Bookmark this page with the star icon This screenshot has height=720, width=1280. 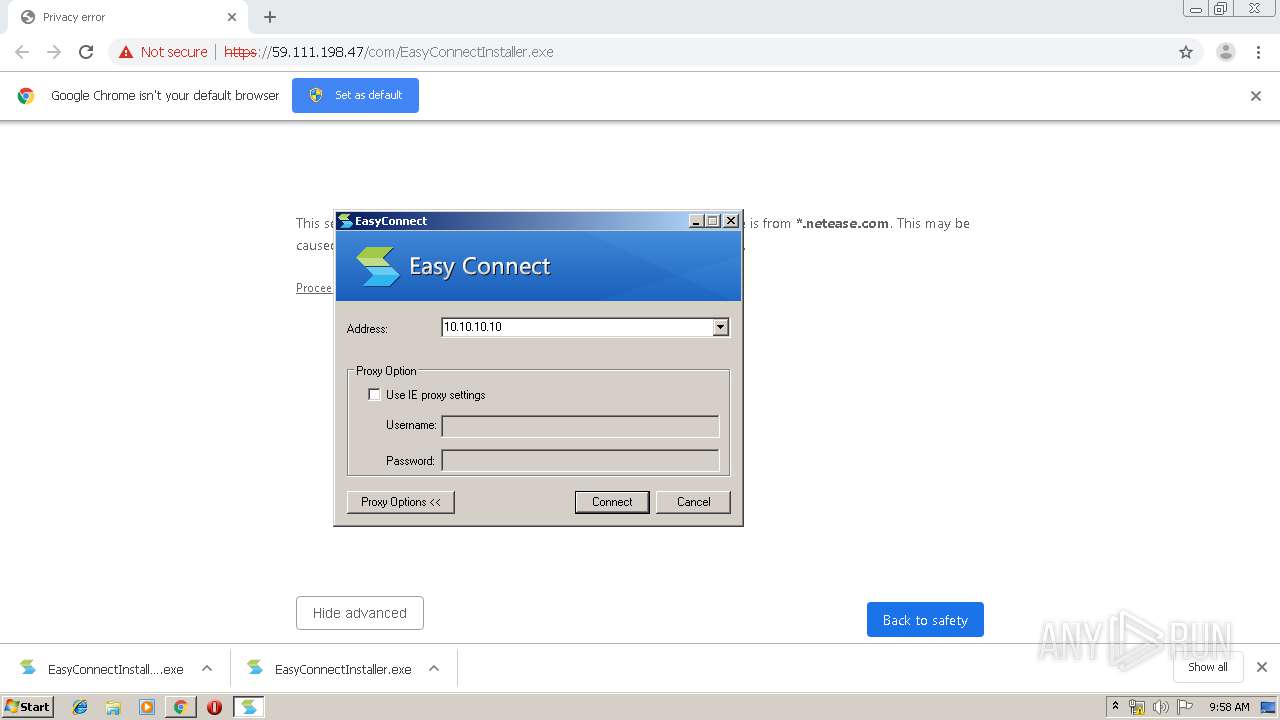click(1186, 52)
